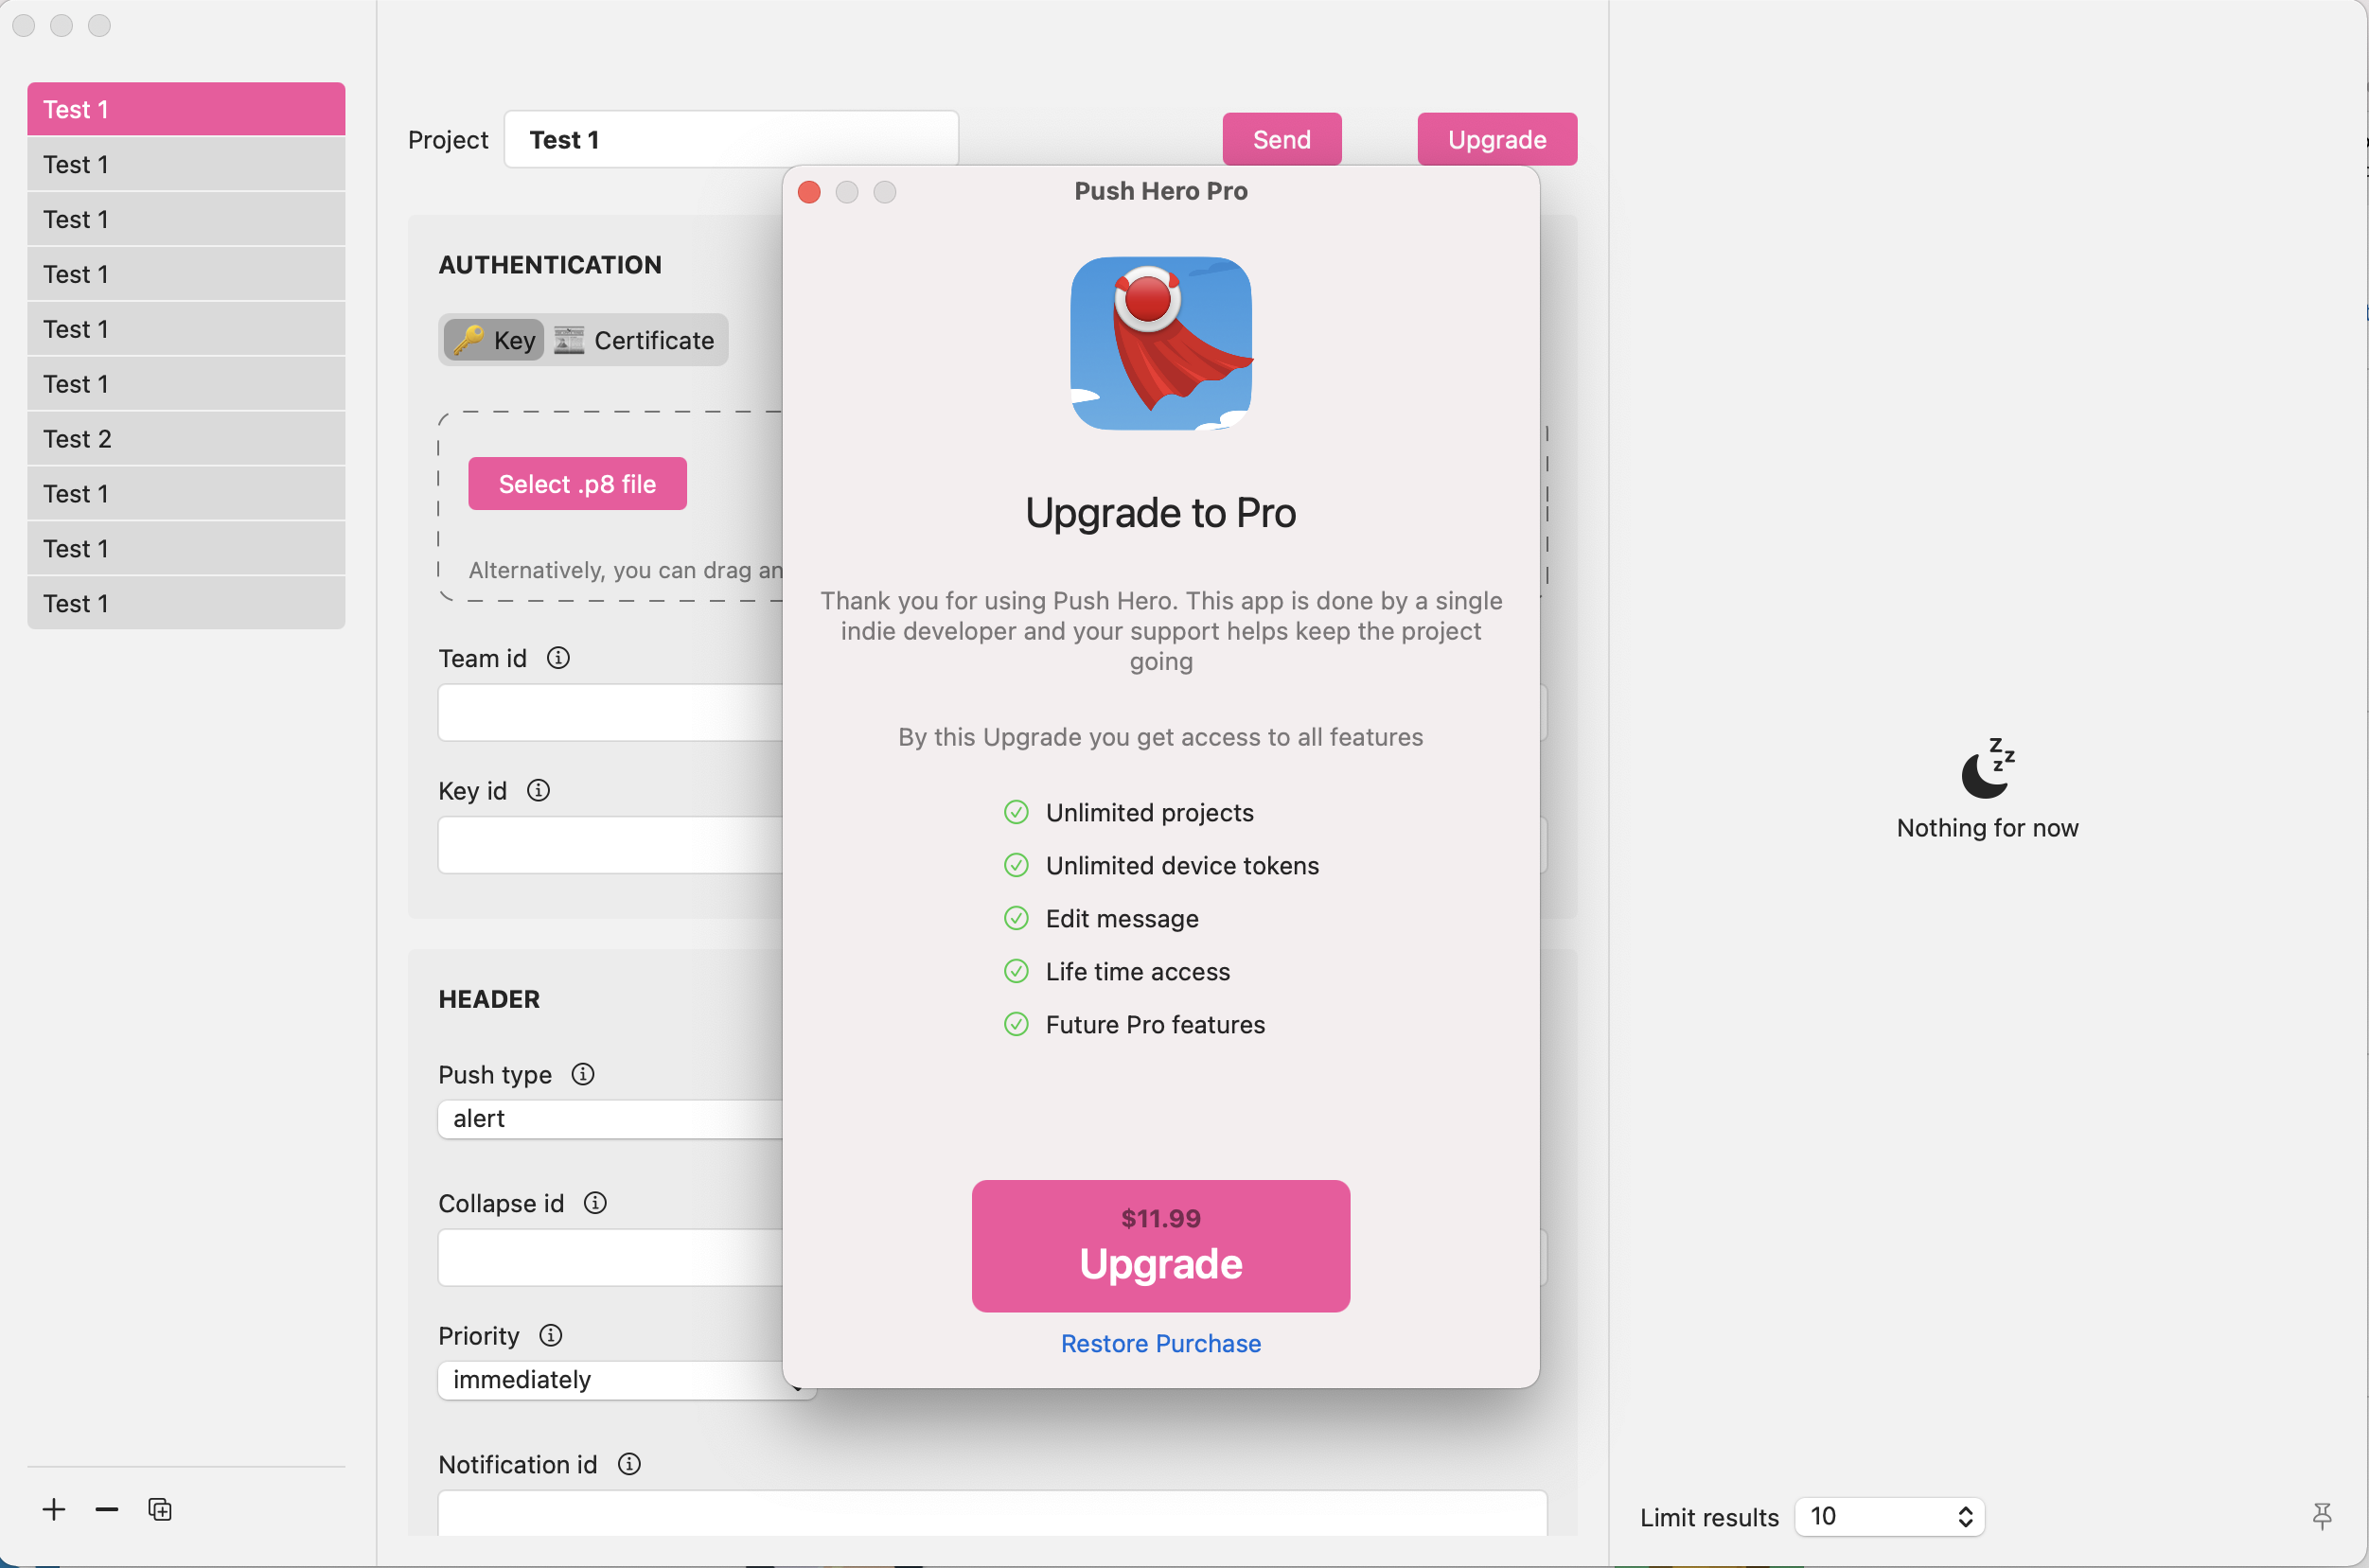This screenshot has height=1568, width=2369.
Task: Switch authentication to Certificate
Action: 635,340
